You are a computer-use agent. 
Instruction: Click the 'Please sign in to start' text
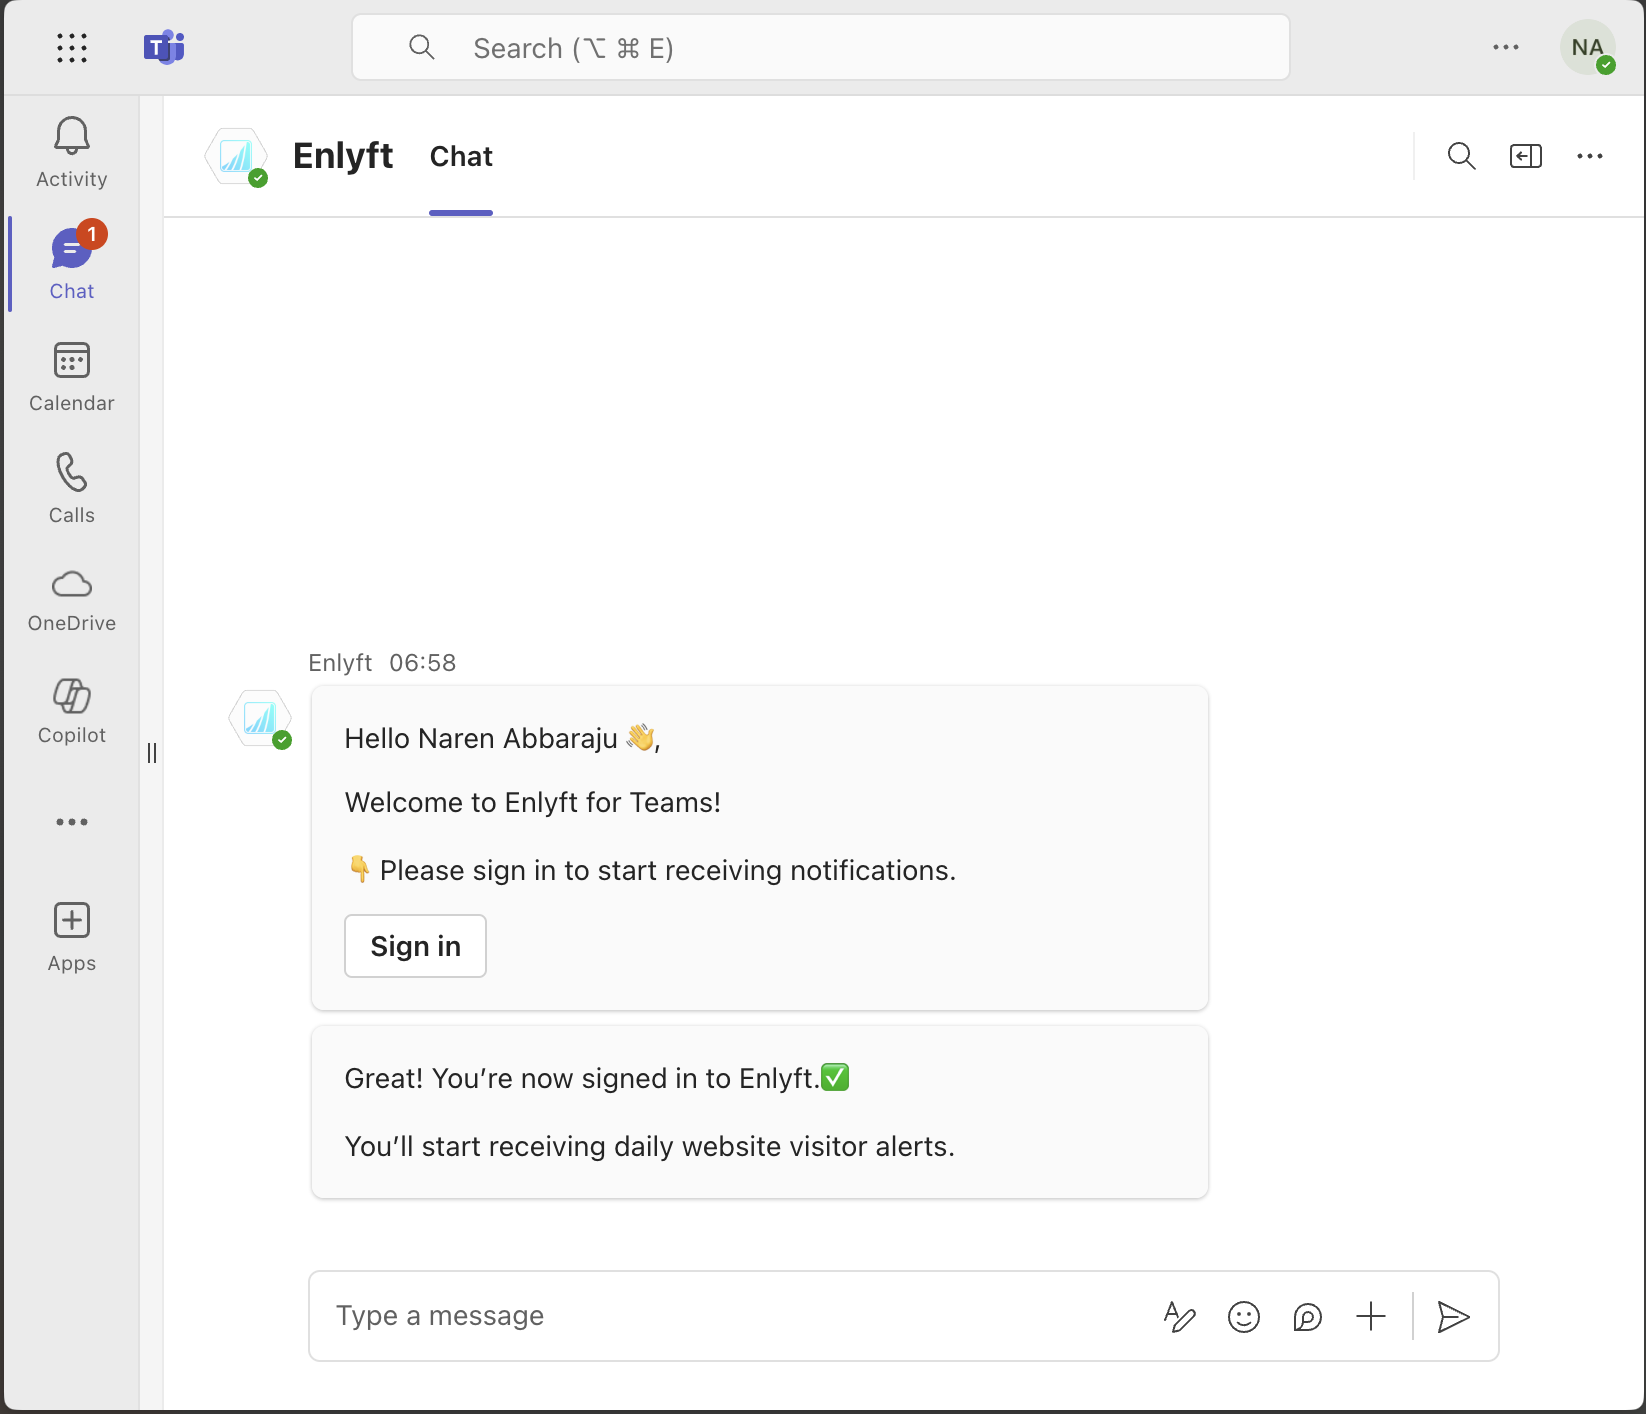point(650,870)
